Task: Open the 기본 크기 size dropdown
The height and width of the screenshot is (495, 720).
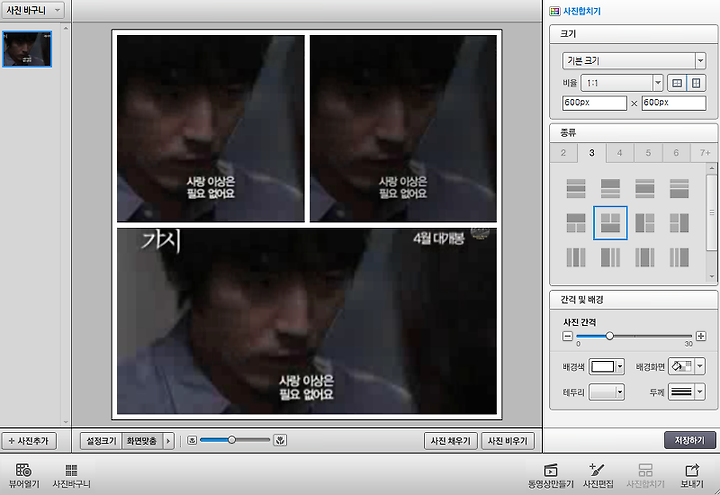Action: (634, 61)
